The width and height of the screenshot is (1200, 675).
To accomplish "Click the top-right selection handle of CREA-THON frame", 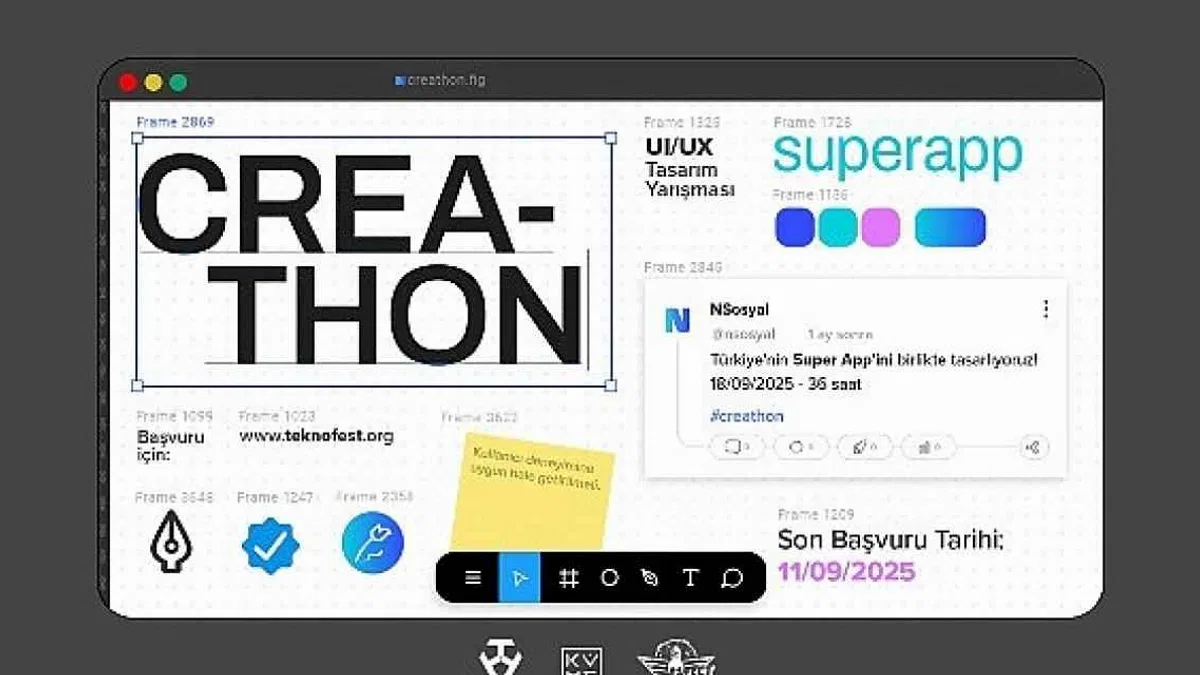I will pos(611,137).
